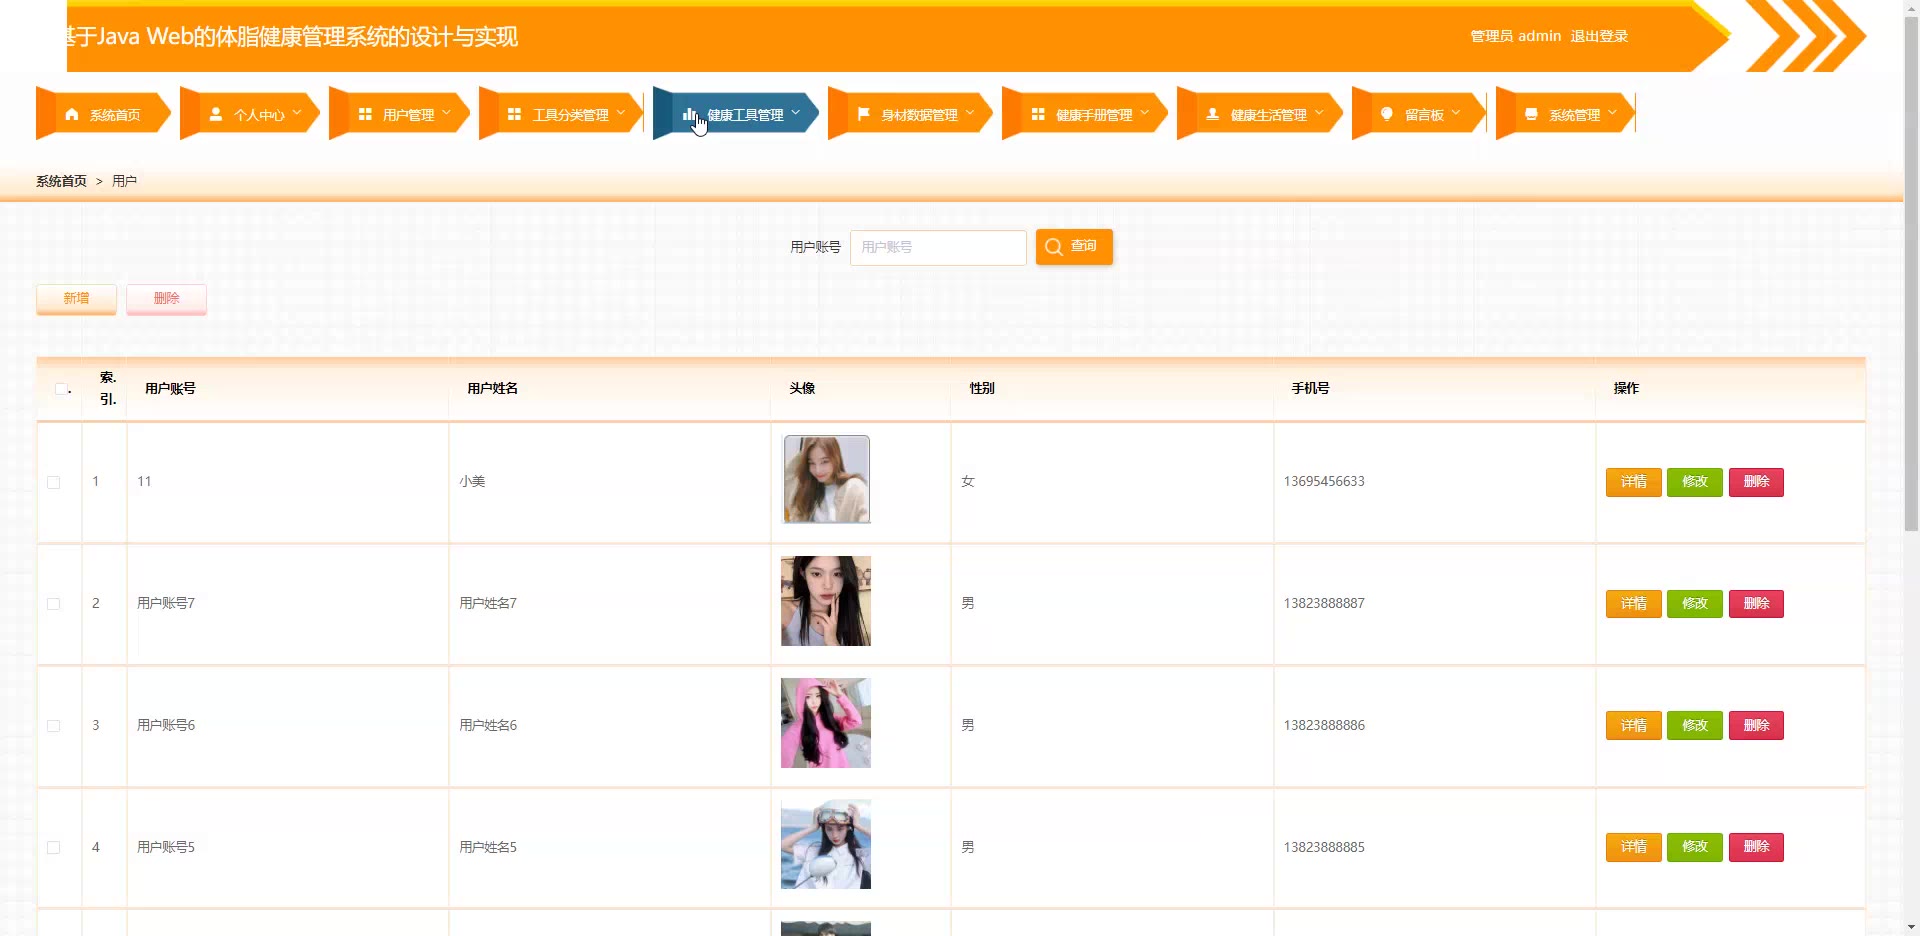Image resolution: width=1920 pixels, height=936 pixels.
Task: Open the 身材数据管理 menu label
Action: tap(920, 115)
